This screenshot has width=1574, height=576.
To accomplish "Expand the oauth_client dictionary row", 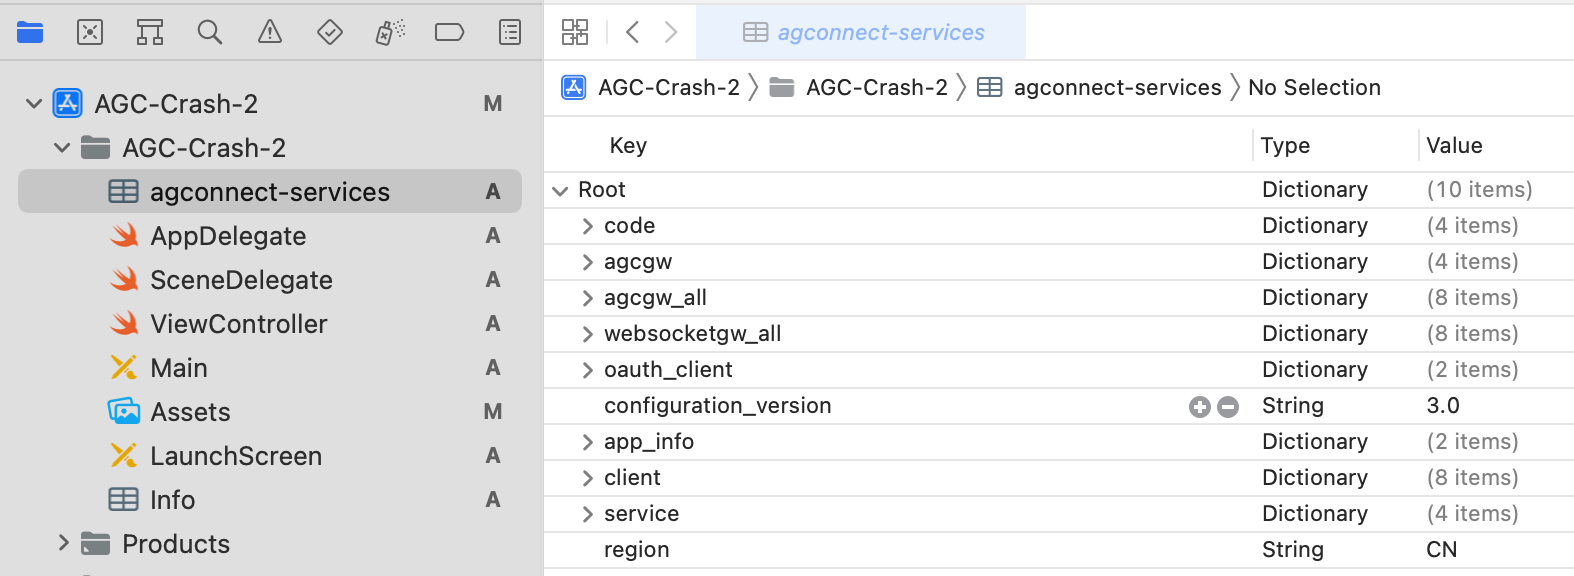I will pos(588,370).
